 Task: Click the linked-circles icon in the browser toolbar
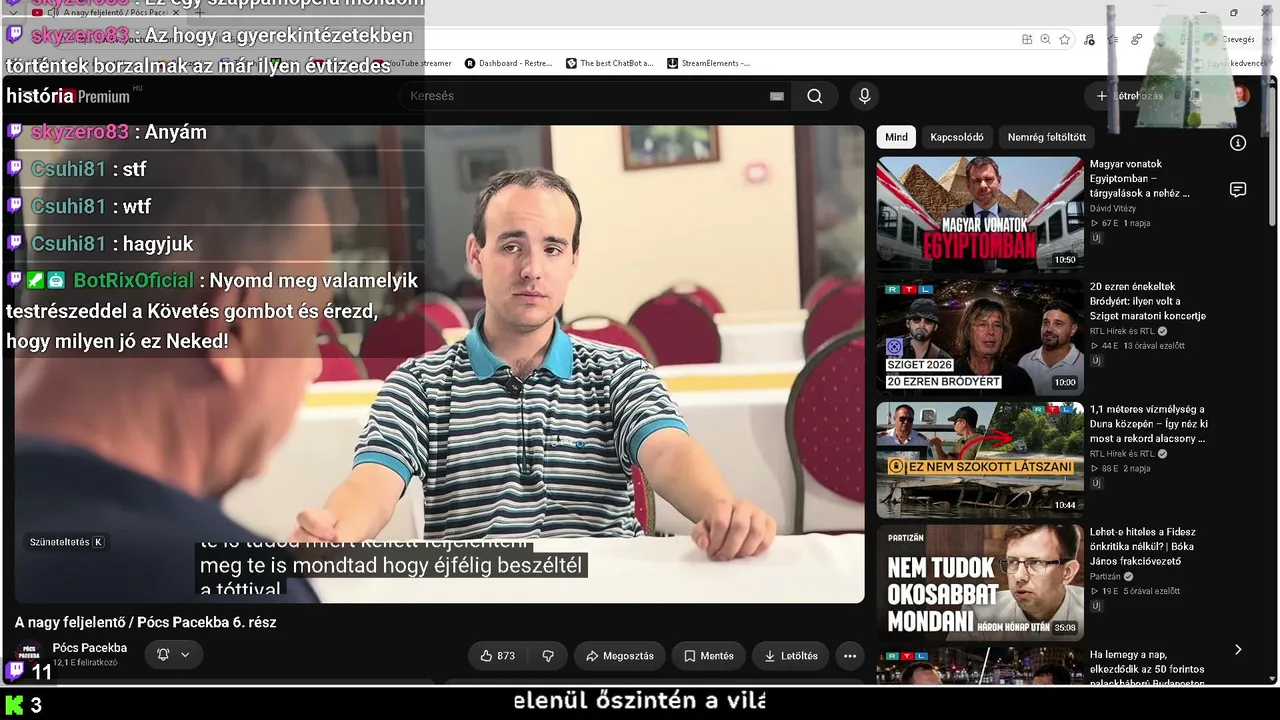(1137, 39)
